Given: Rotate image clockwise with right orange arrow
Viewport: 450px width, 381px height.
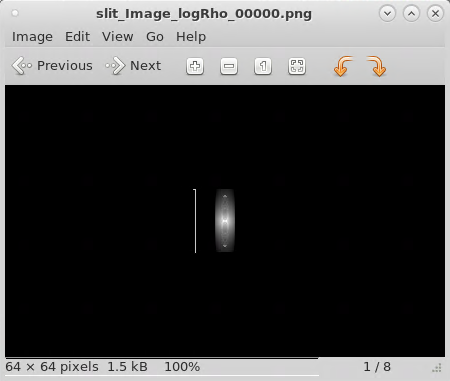Looking at the screenshot, I should click(377, 66).
